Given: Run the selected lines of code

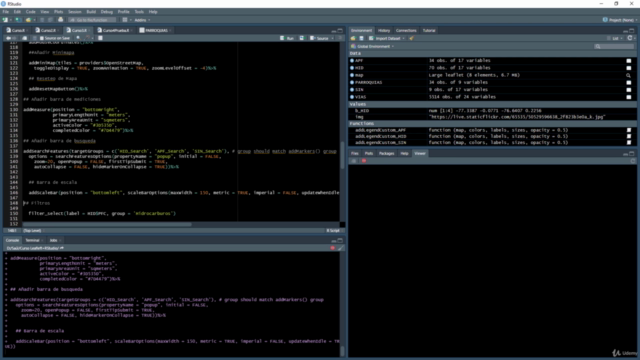Looking at the screenshot, I should click(x=287, y=38).
